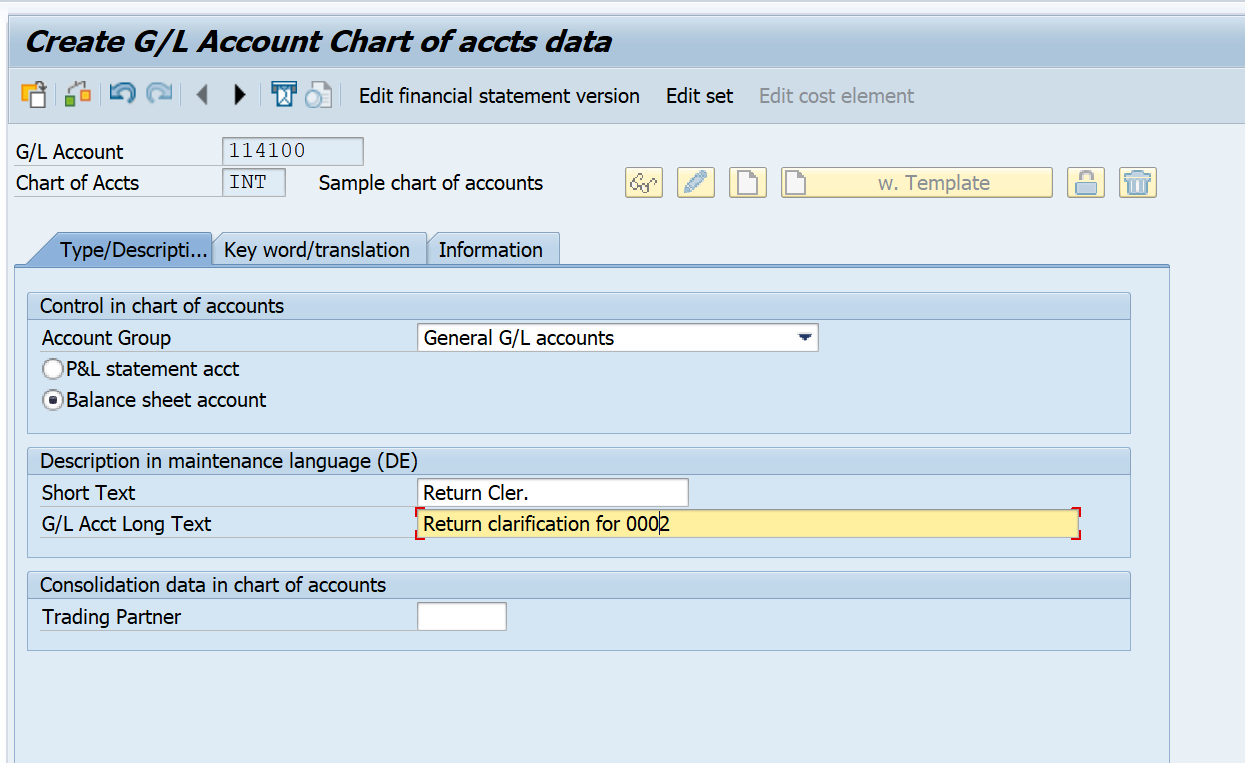Open the Information tab
The image size is (1245, 763).
[491, 250]
